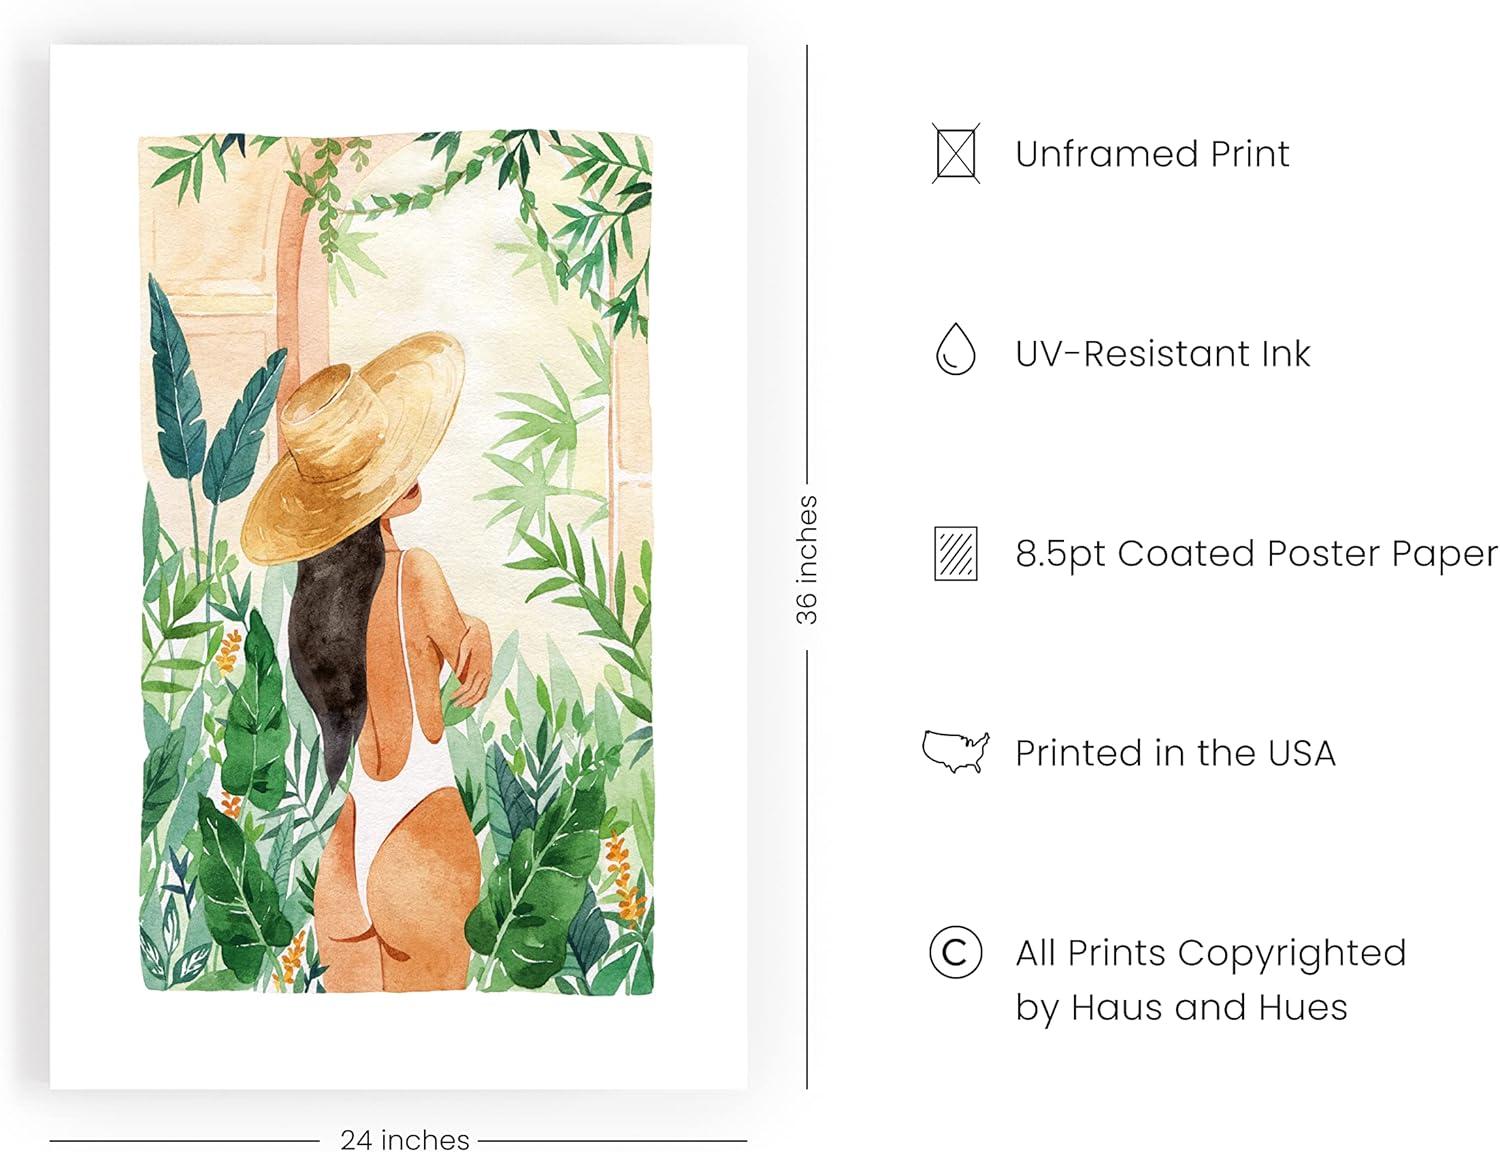
Task: Click the UV-resistant ink droplet icon
Action: click(x=956, y=350)
